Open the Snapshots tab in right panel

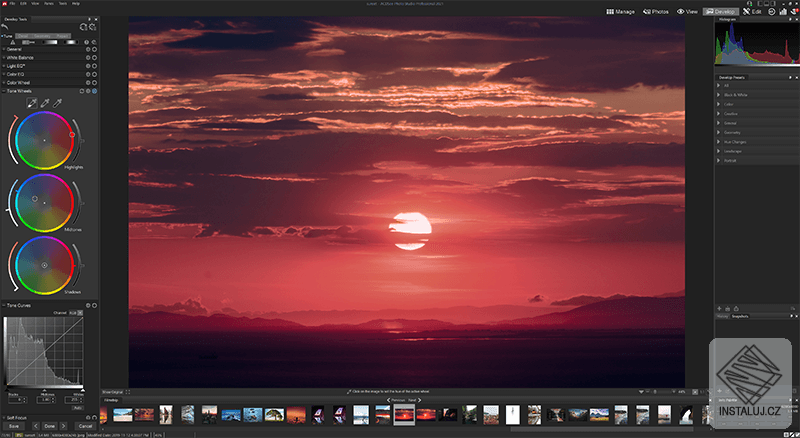coord(740,317)
